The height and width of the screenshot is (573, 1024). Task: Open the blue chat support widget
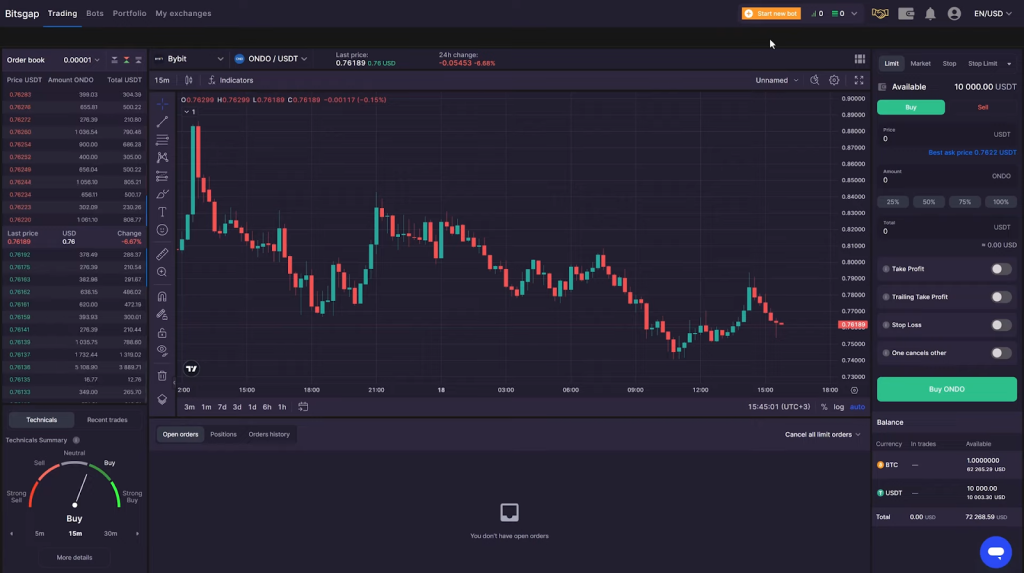tap(995, 551)
